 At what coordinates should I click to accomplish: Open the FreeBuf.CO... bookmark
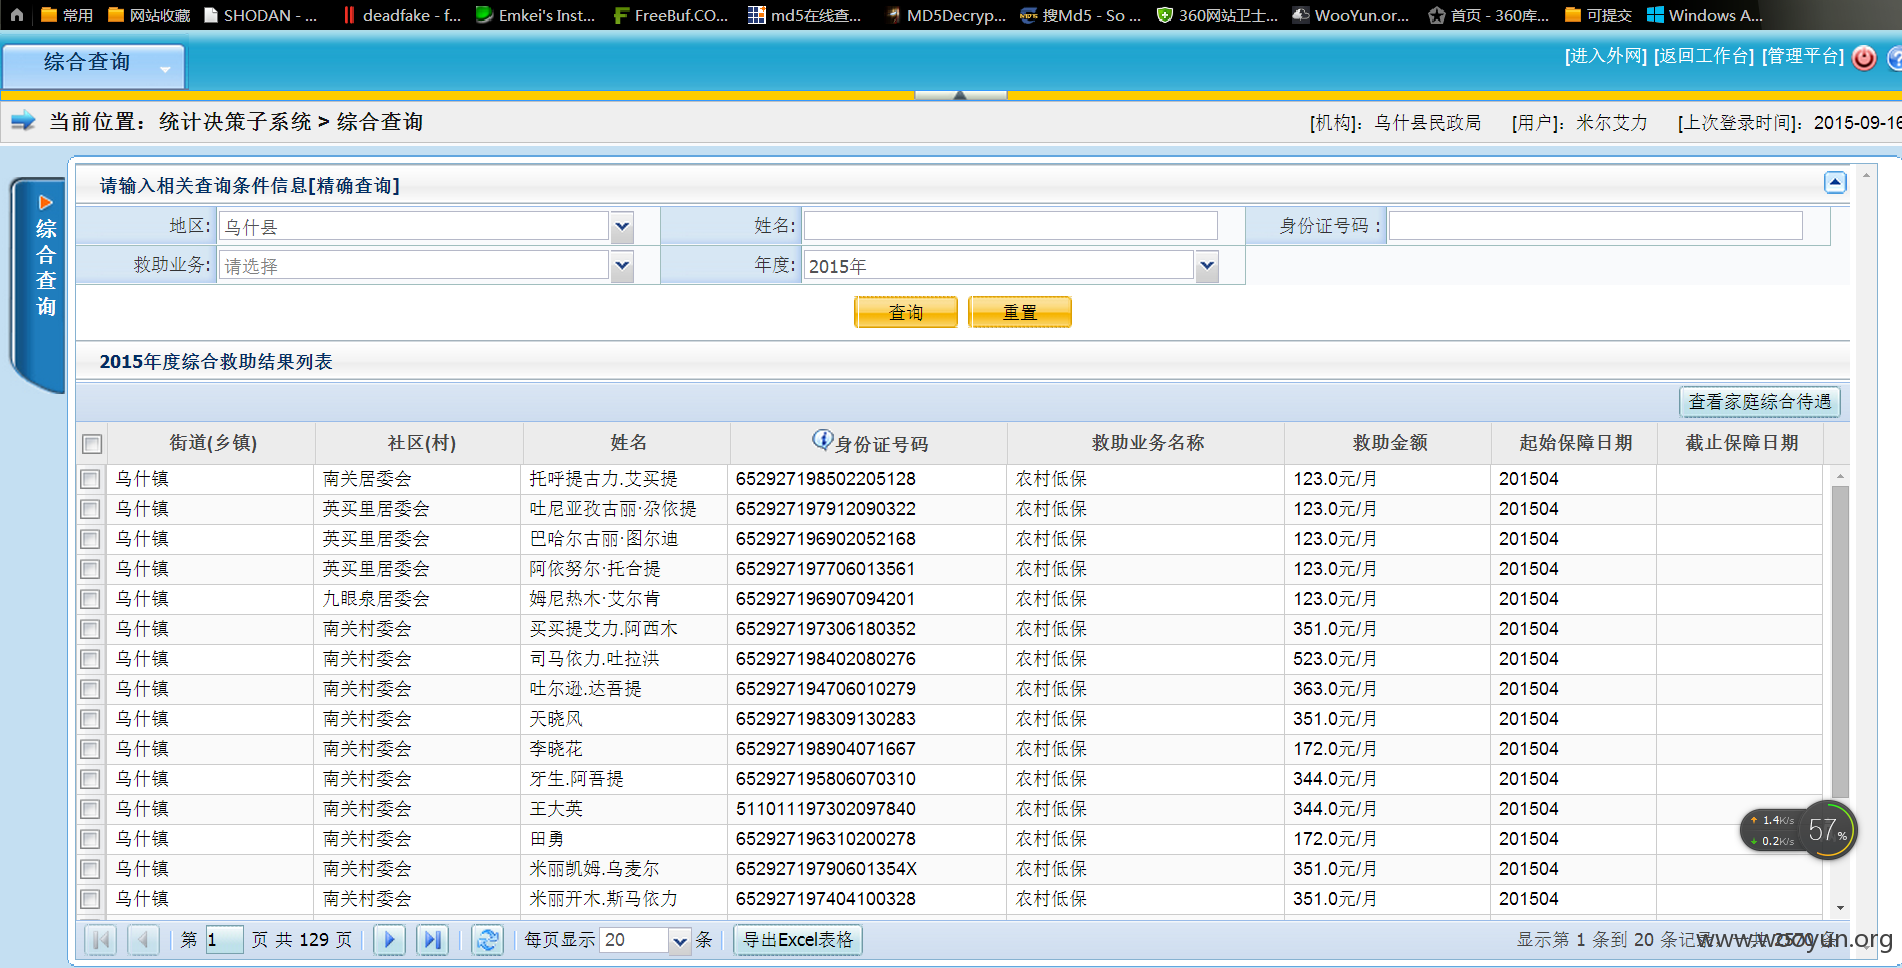(671, 15)
